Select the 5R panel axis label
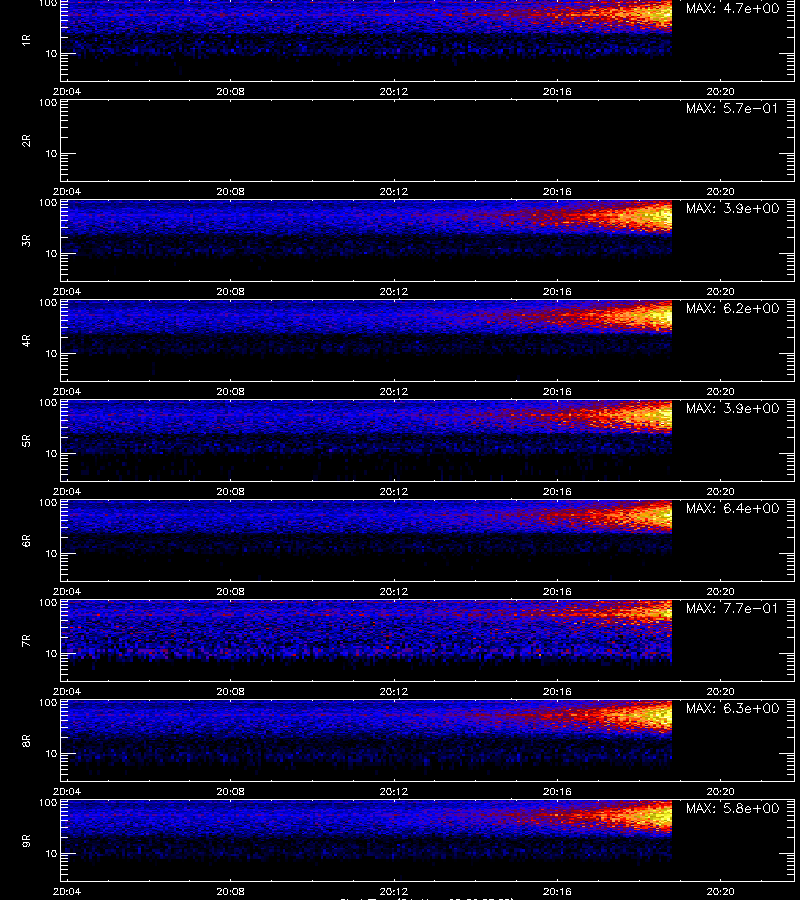 (x=26, y=440)
